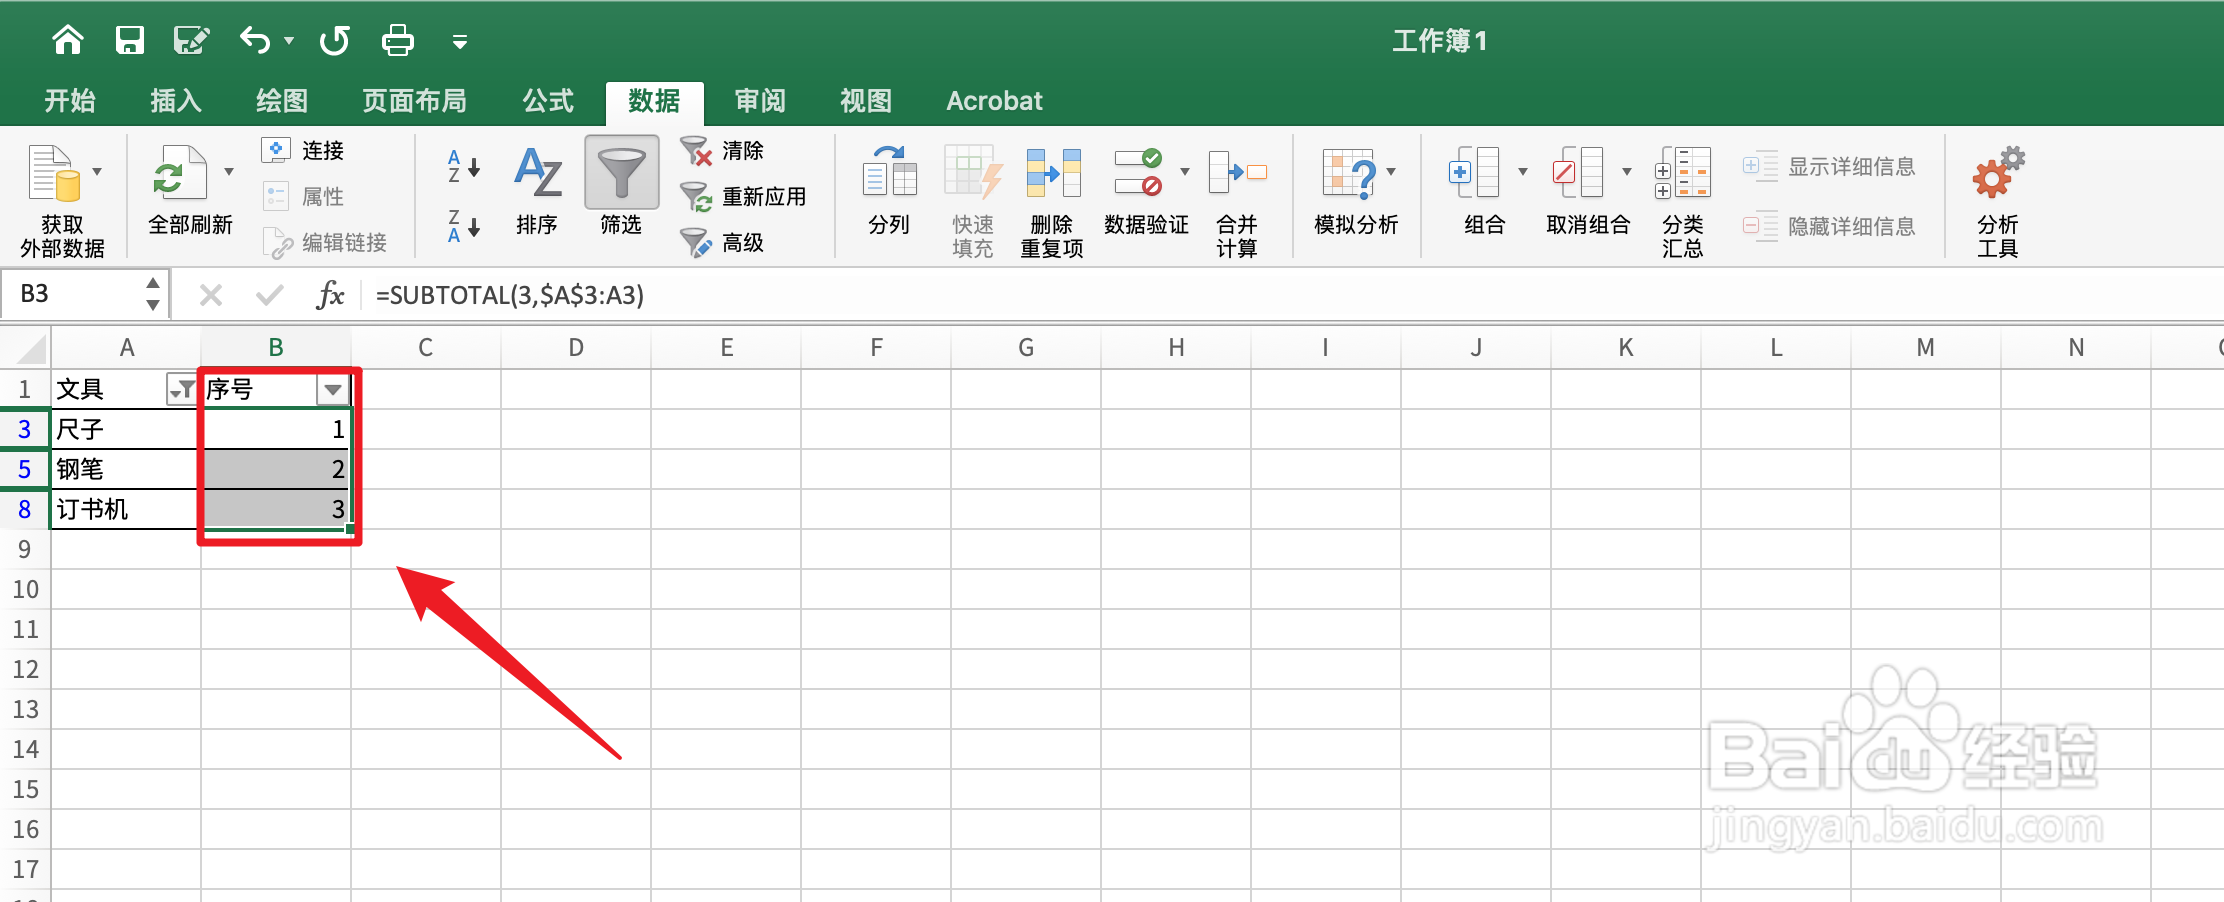Save the workbook with the floppy icon

(x=130, y=40)
